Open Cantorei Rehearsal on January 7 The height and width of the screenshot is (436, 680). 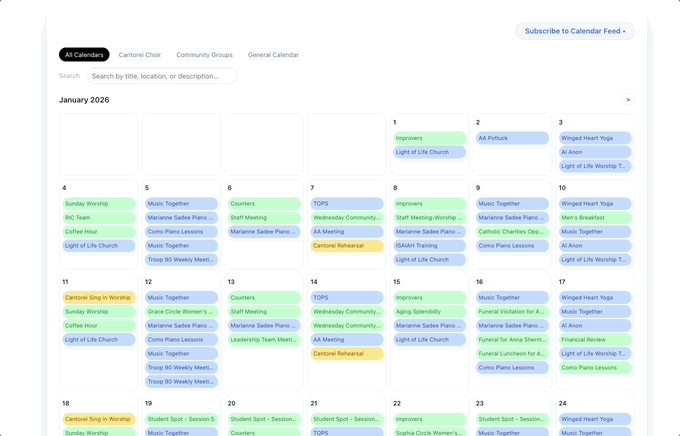346,246
